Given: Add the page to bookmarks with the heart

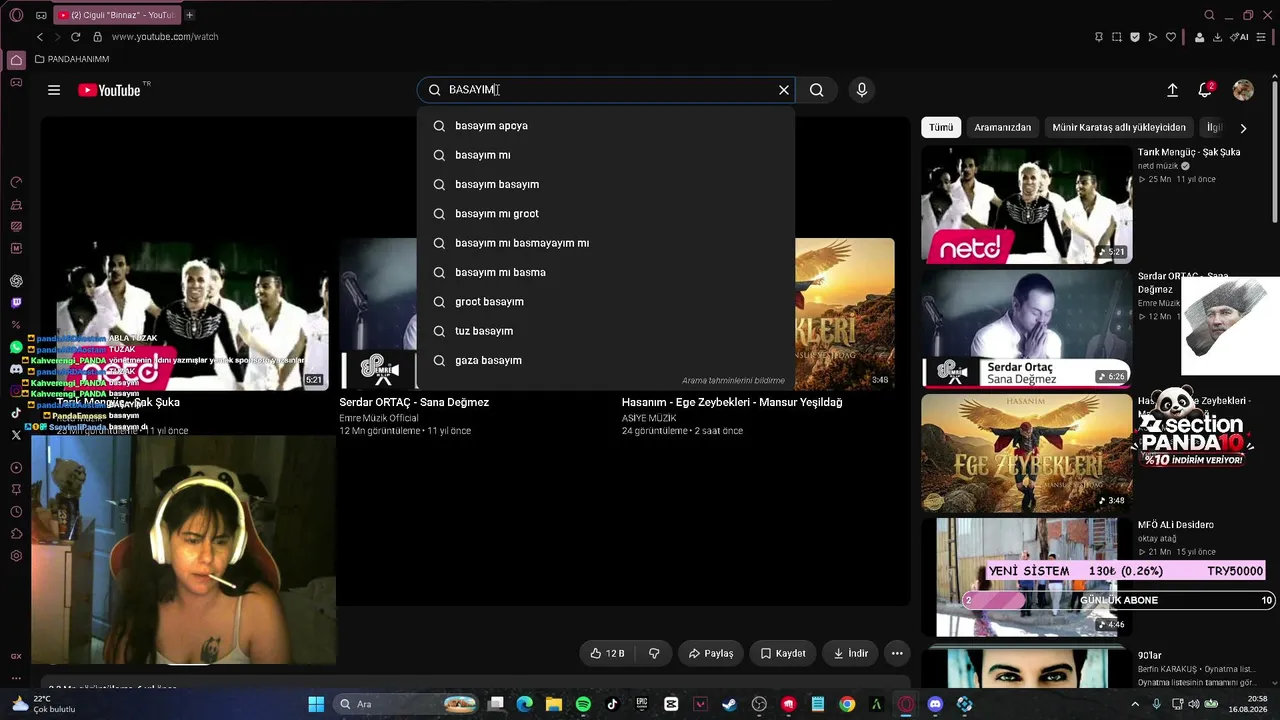Looking at the screenshot, I should click(x=1171, y=37).
